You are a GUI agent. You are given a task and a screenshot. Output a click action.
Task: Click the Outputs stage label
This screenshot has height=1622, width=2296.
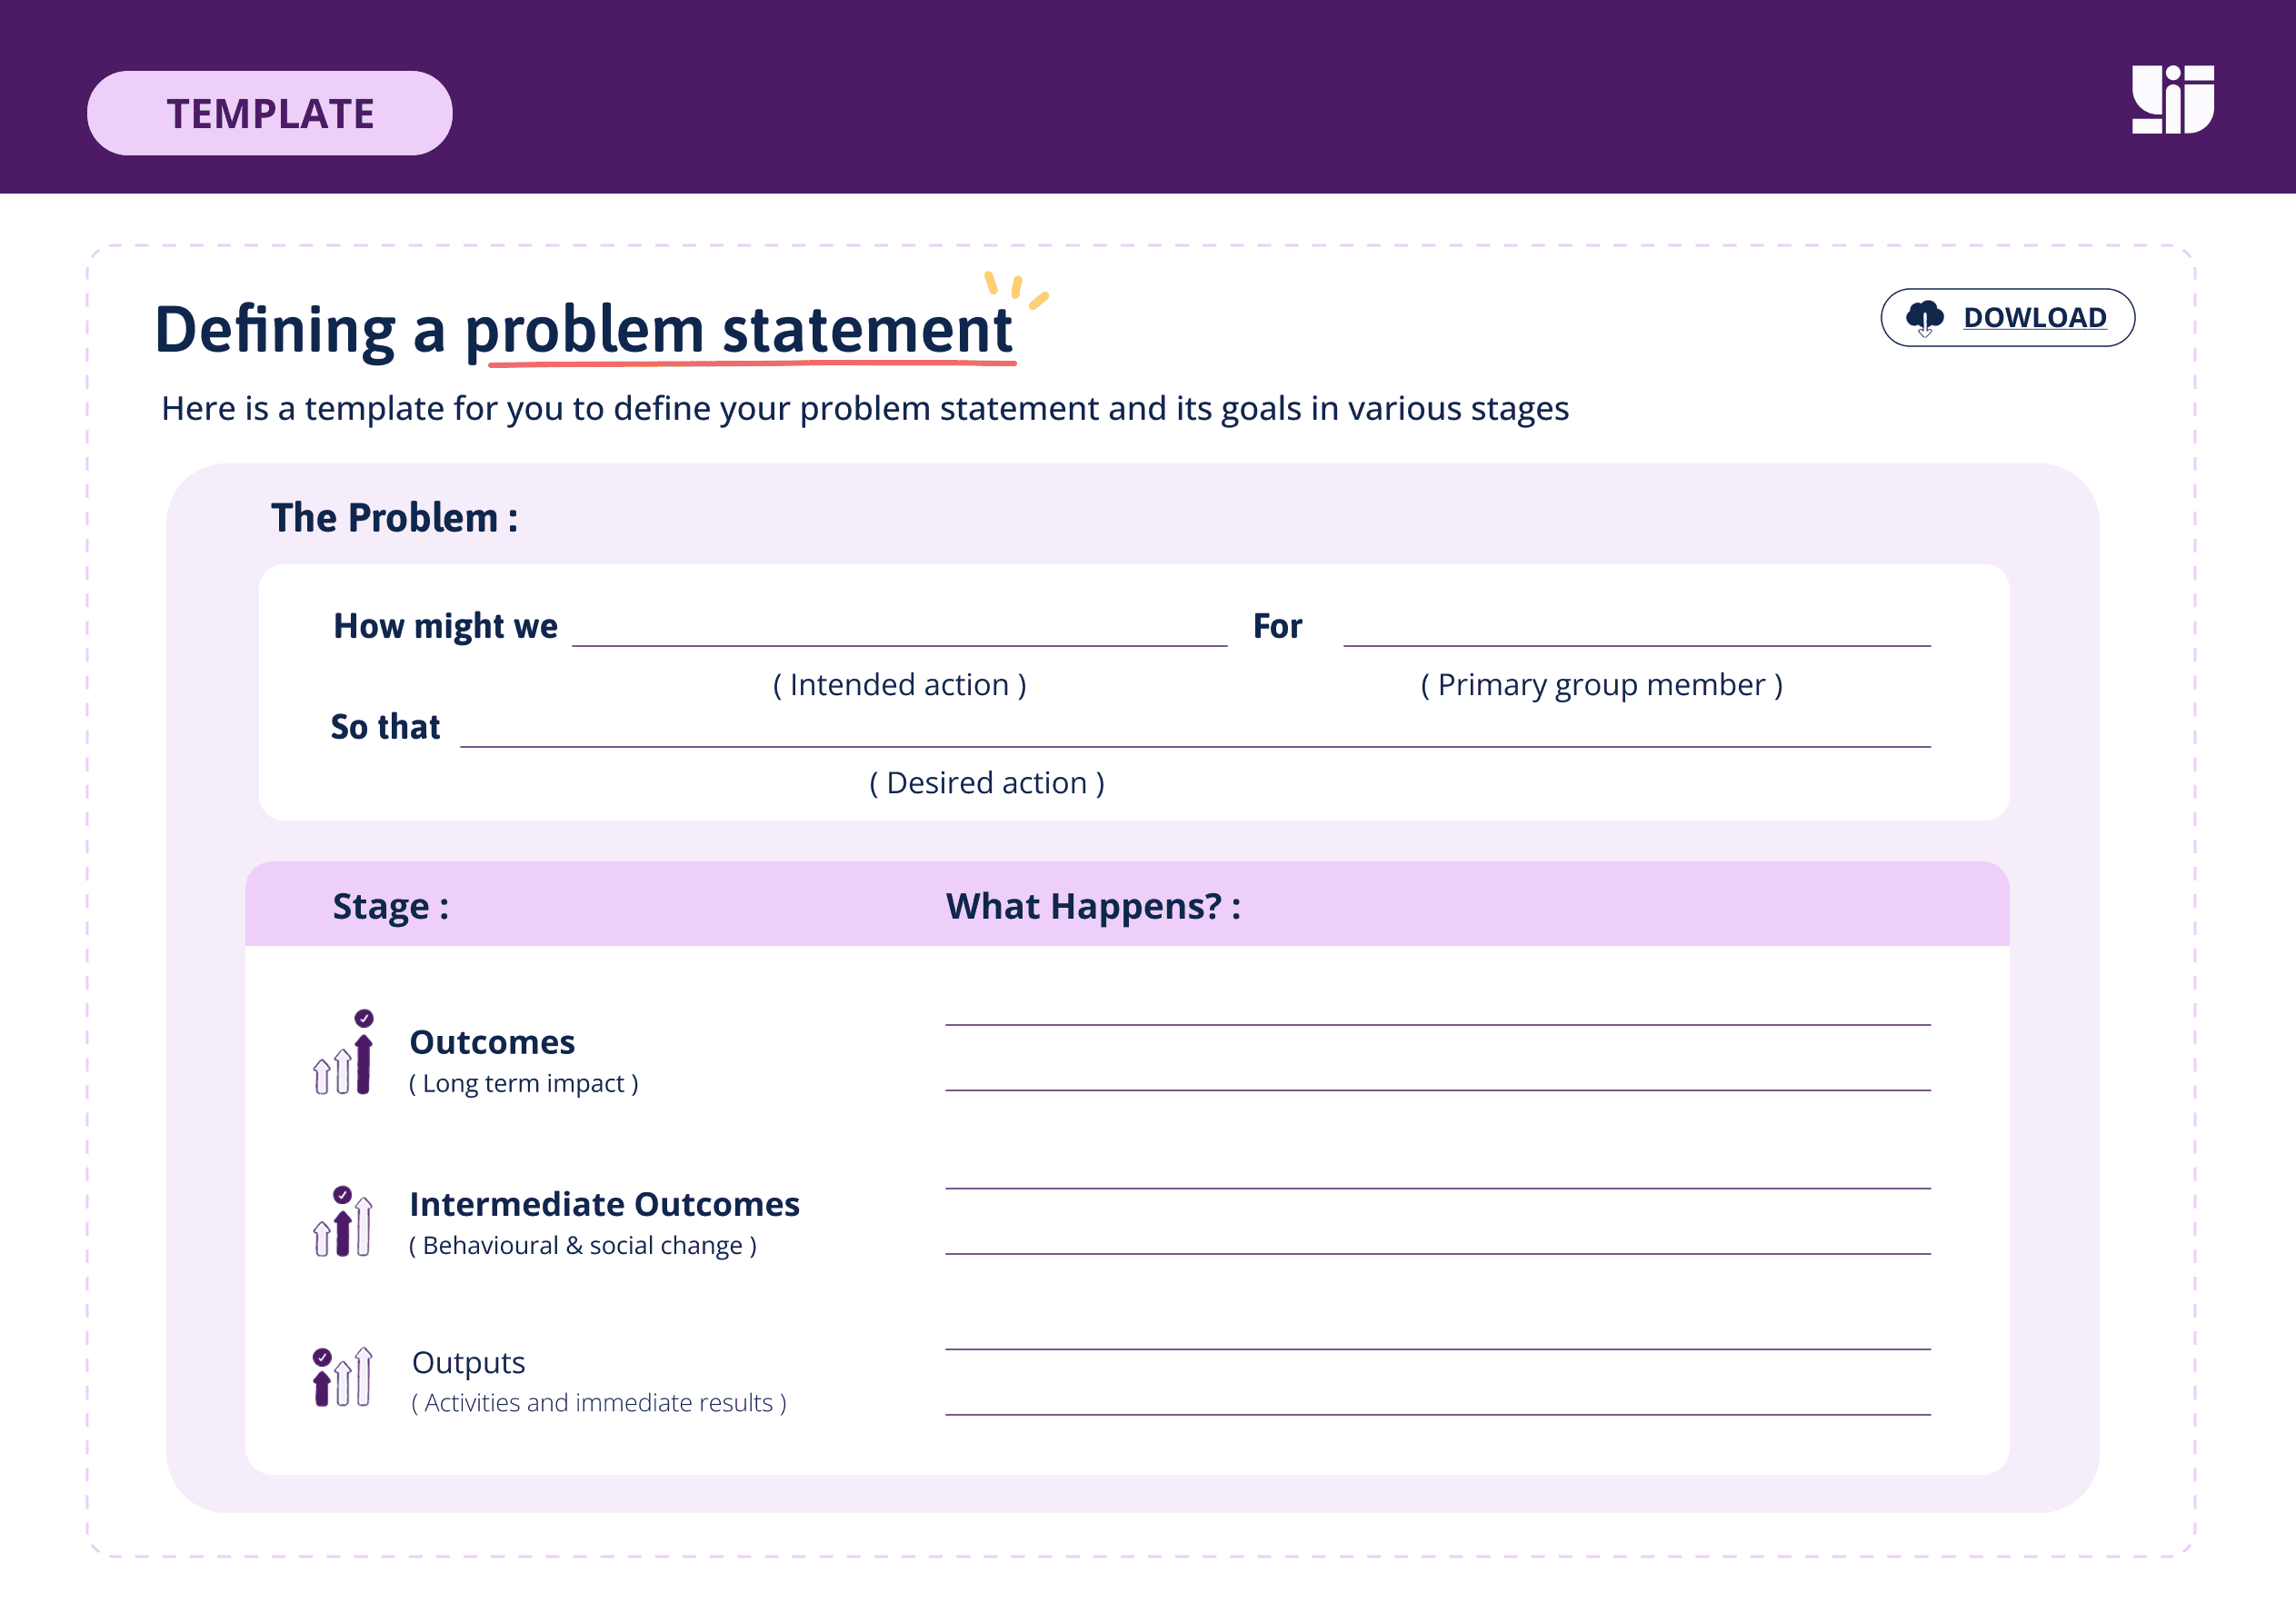tap(468, 1362)
